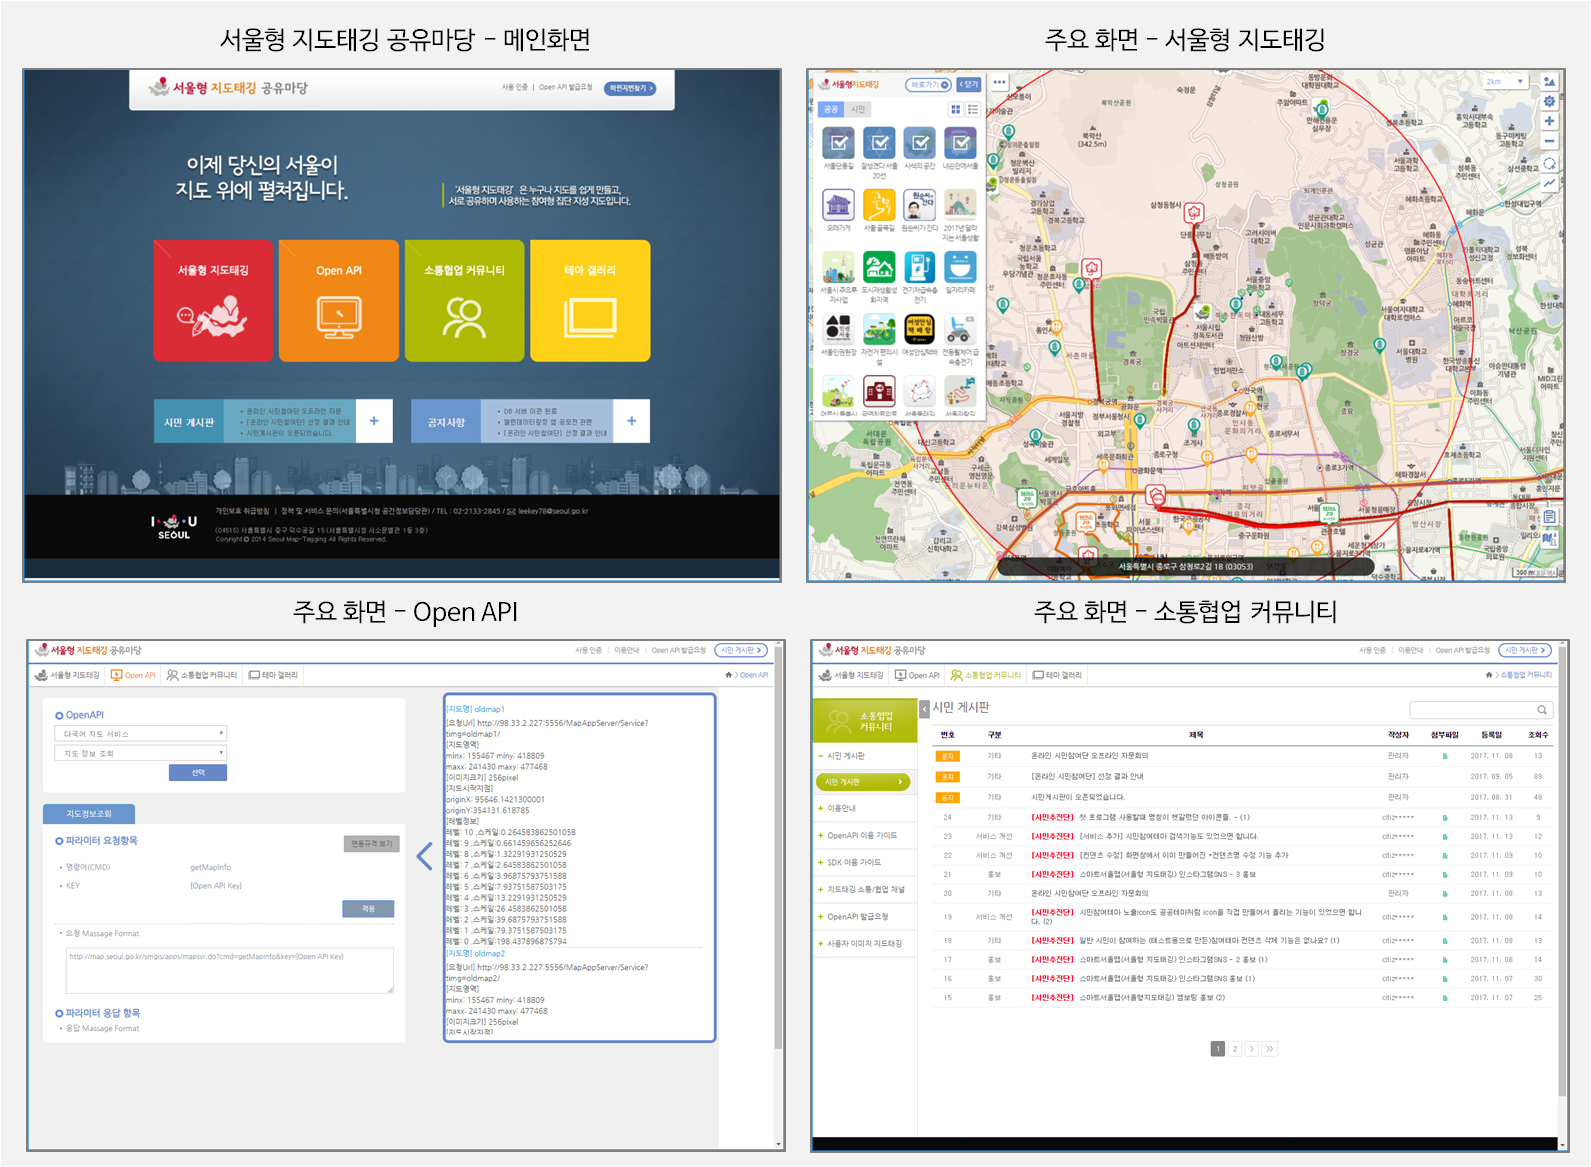The width and height of the screenshot is (1591, 1167).
Task: Switch to the 공공 tab in map panel
Action: tap(831, 109)
